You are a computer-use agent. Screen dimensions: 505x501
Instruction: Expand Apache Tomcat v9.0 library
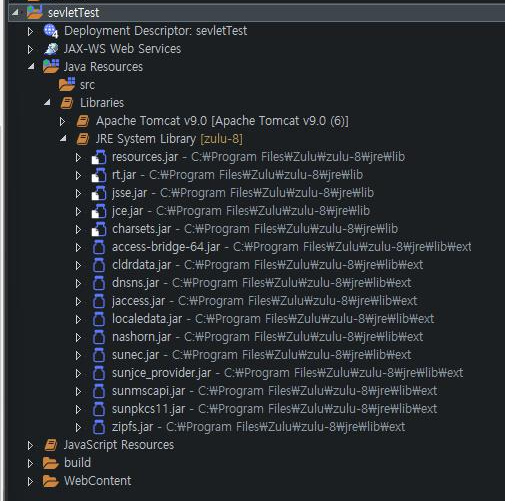point(62,121)
